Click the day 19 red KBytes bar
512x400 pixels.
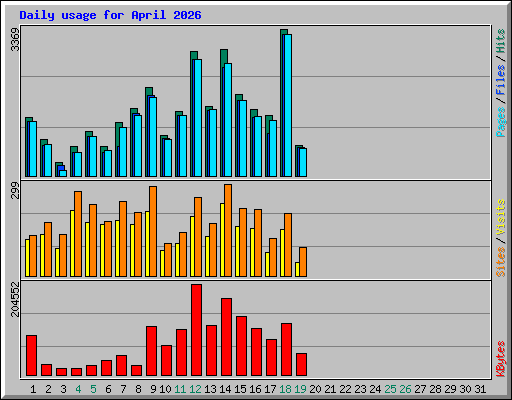pyautogui.click(x=301, y=365)
